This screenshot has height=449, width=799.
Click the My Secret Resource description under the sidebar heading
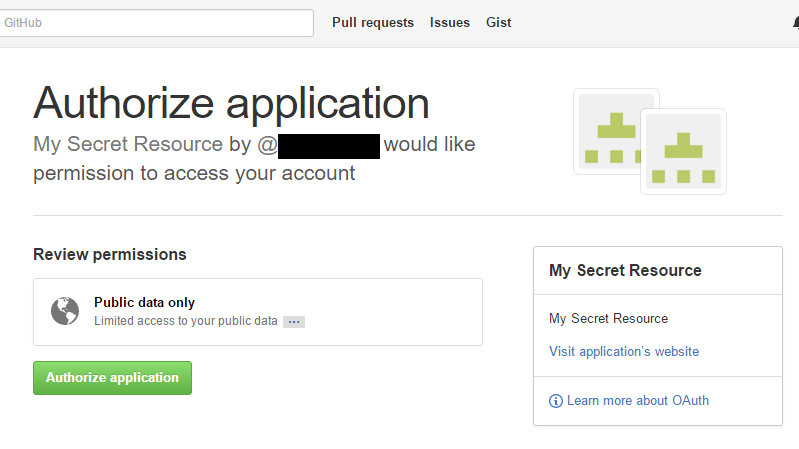[x=608, y=318]
